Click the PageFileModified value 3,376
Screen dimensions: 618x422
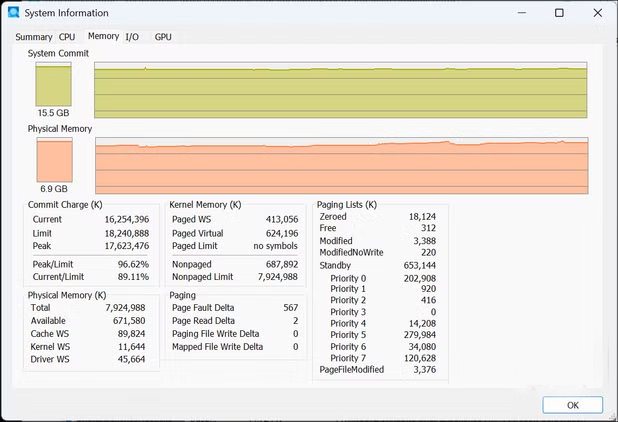424,370
